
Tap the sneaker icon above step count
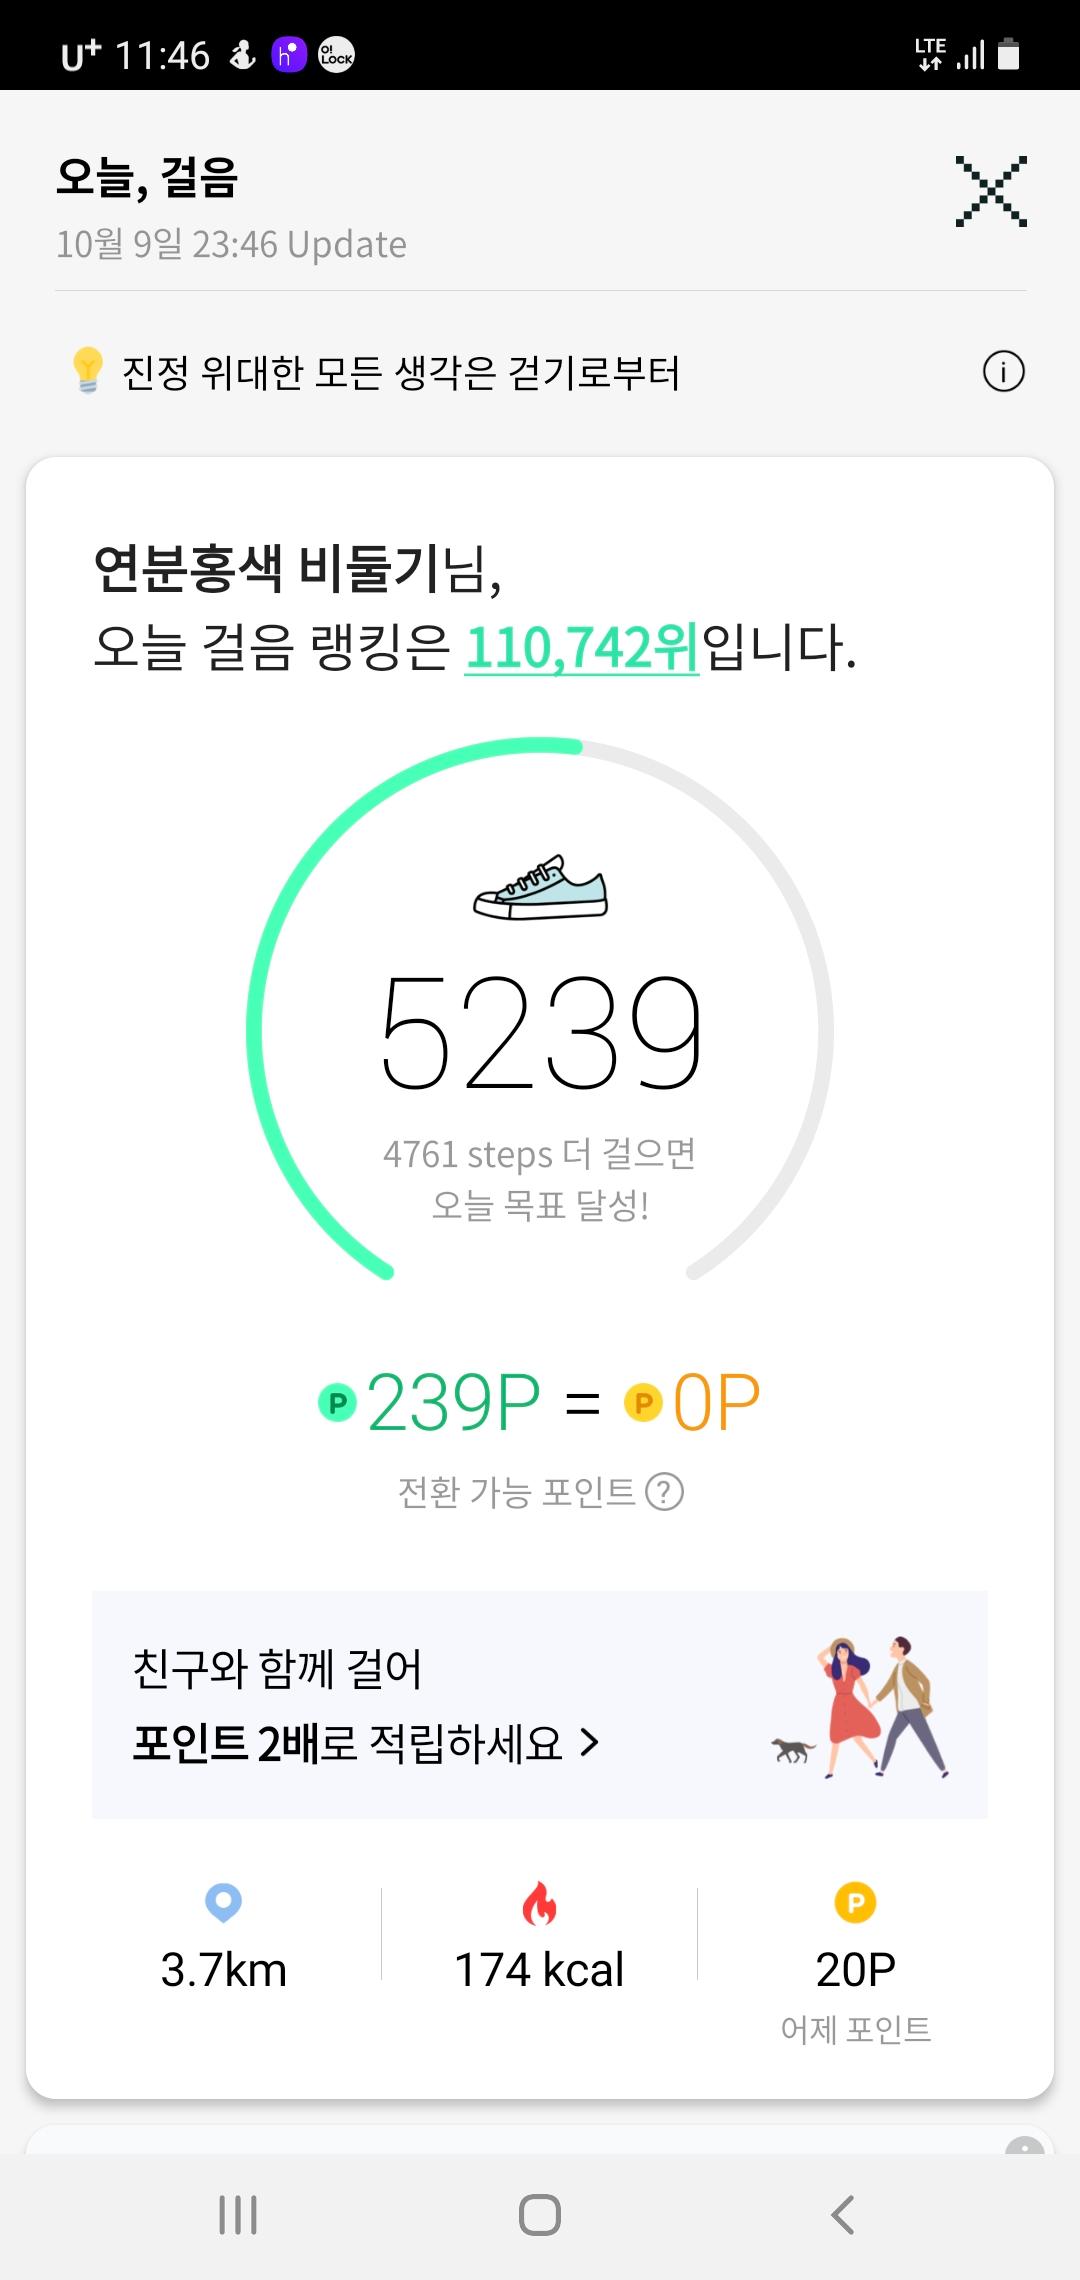click(540, 887)
